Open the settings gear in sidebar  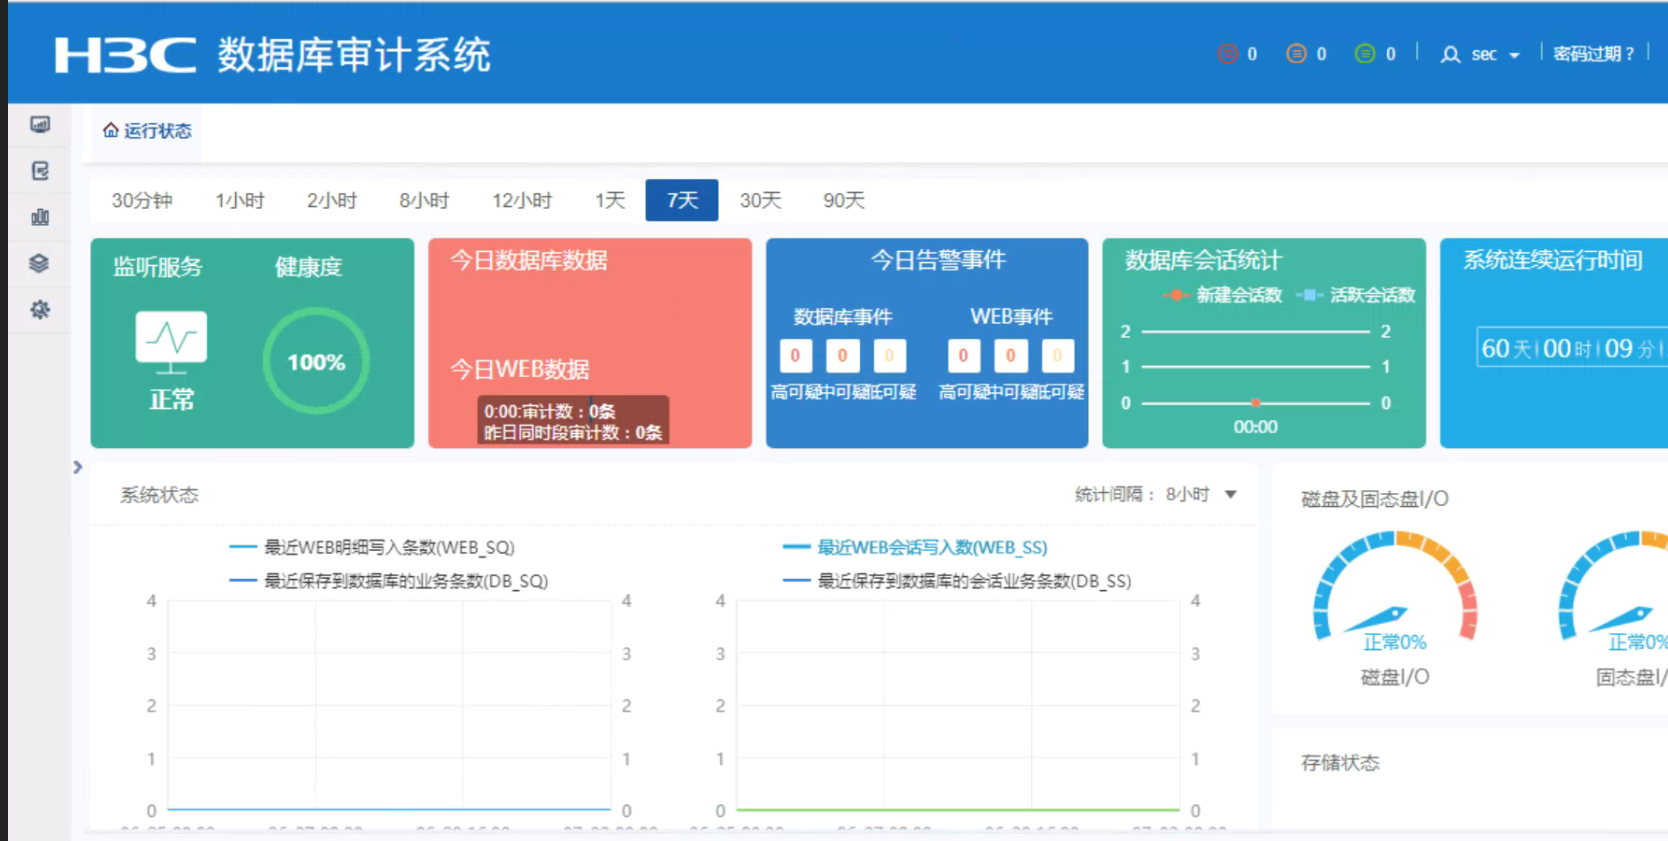tap(40, 310)
